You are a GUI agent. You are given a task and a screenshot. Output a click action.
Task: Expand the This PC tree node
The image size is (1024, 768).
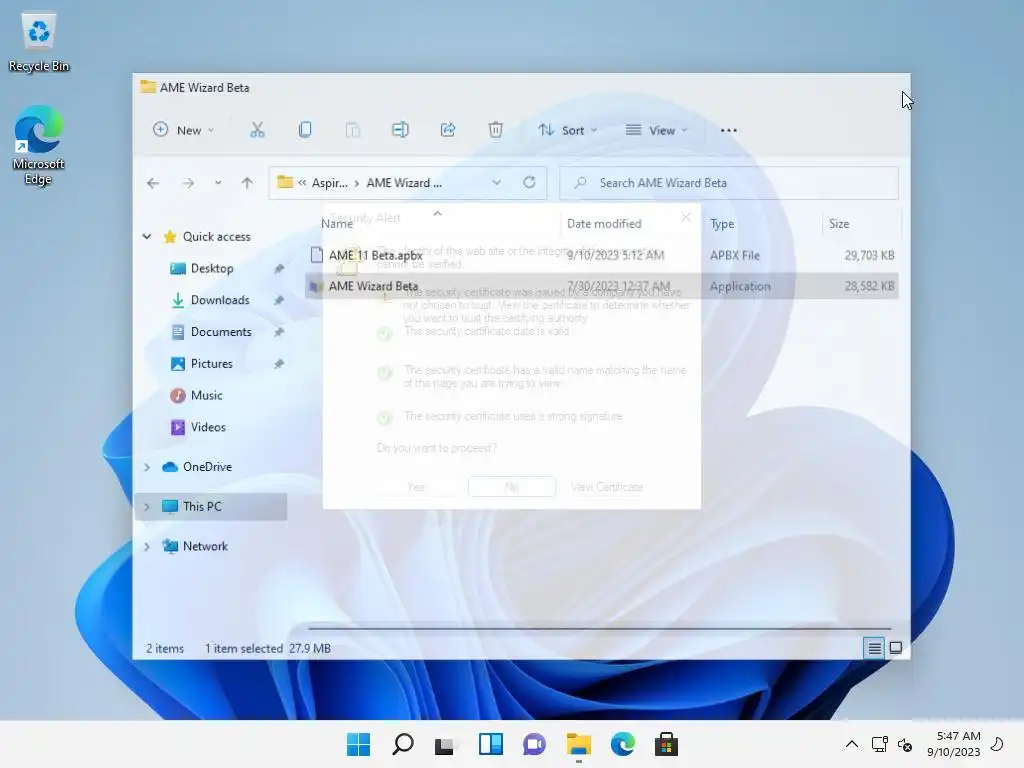click(147, 507)
